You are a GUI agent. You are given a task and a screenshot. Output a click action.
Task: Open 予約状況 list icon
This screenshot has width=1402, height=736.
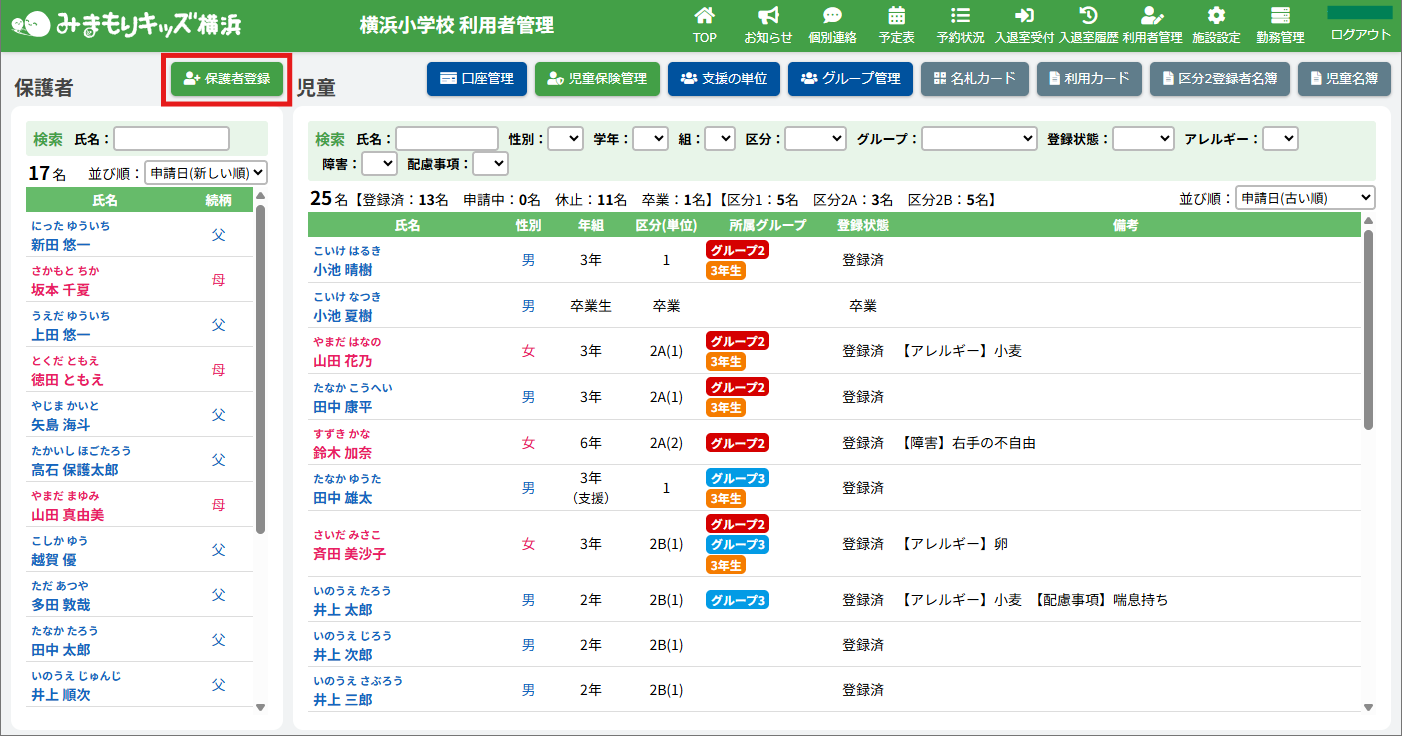pyautogui.click(x=960, y=16)
